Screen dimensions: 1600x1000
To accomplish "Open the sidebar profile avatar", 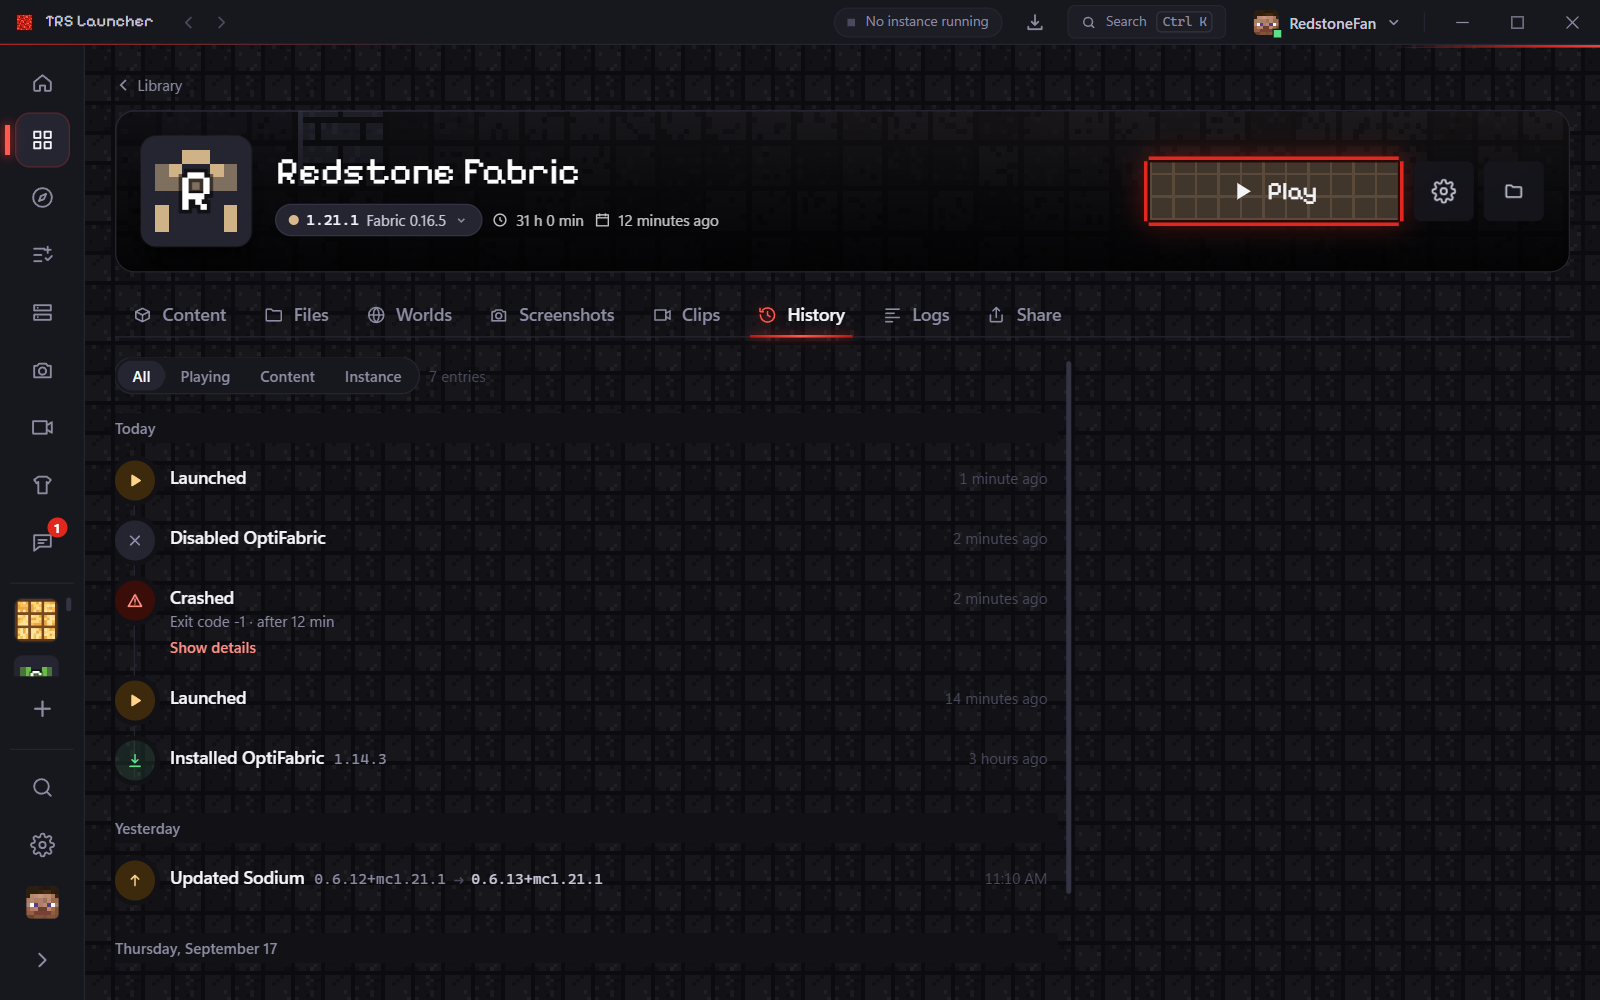I will 42,904.
